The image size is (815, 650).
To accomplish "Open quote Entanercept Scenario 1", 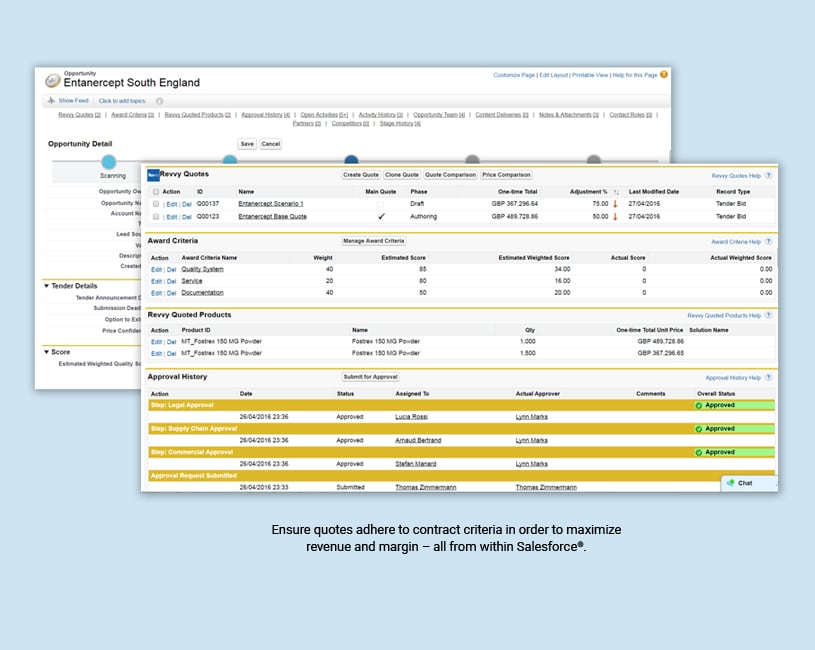I will [271, 204].
